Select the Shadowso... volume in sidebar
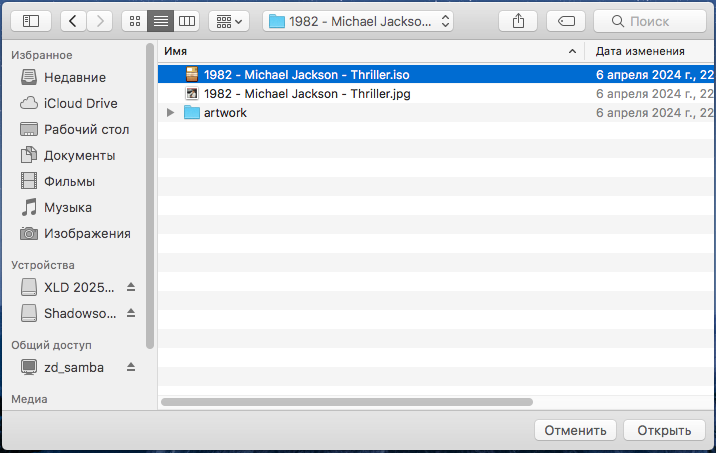Viewport: 716px width, 453px height. point(68,313)
